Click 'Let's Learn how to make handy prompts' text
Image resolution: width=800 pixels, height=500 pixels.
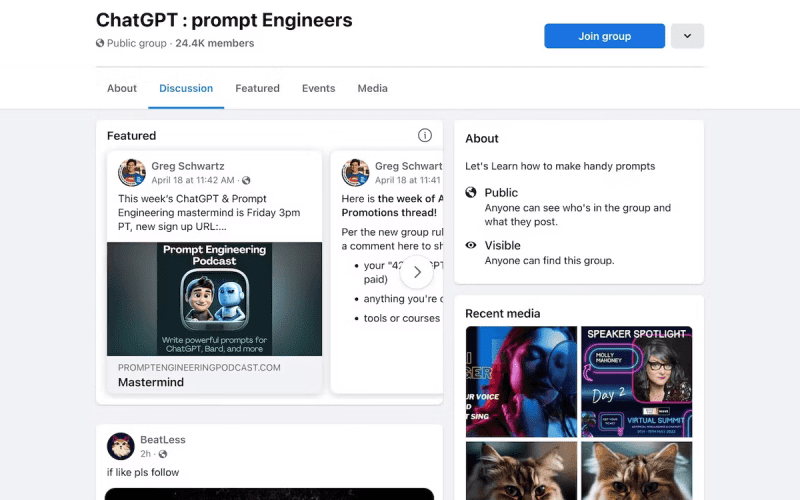[560, 166]
